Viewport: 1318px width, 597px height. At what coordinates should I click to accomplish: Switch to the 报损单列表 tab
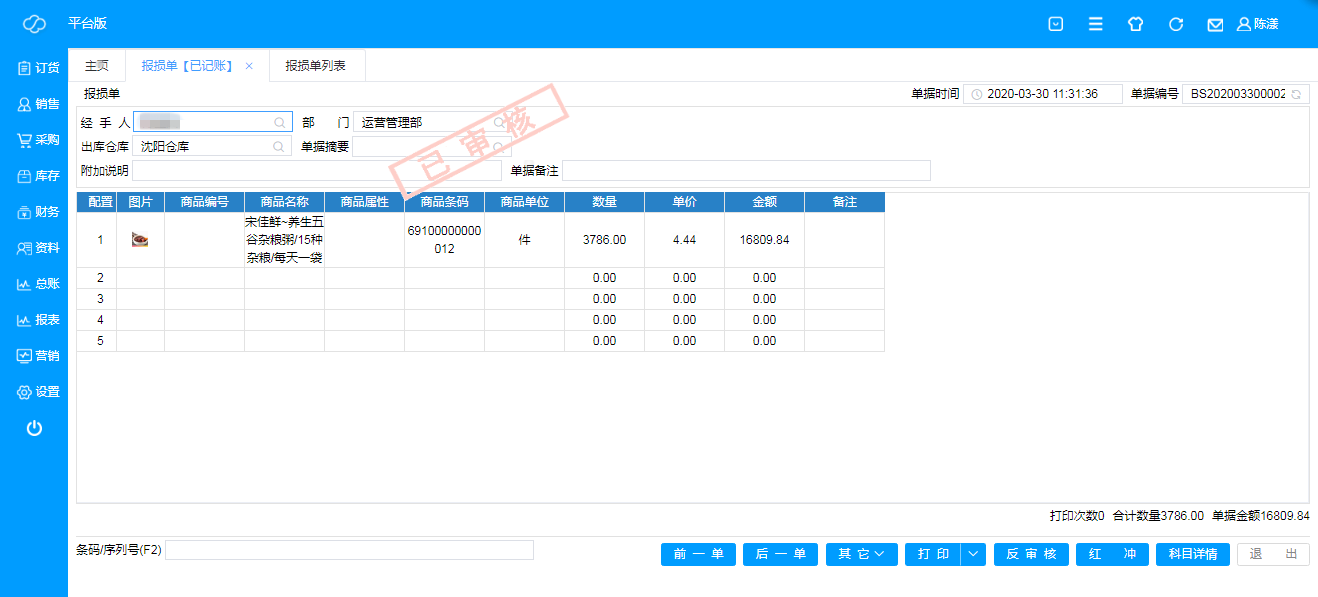point(316,65)
